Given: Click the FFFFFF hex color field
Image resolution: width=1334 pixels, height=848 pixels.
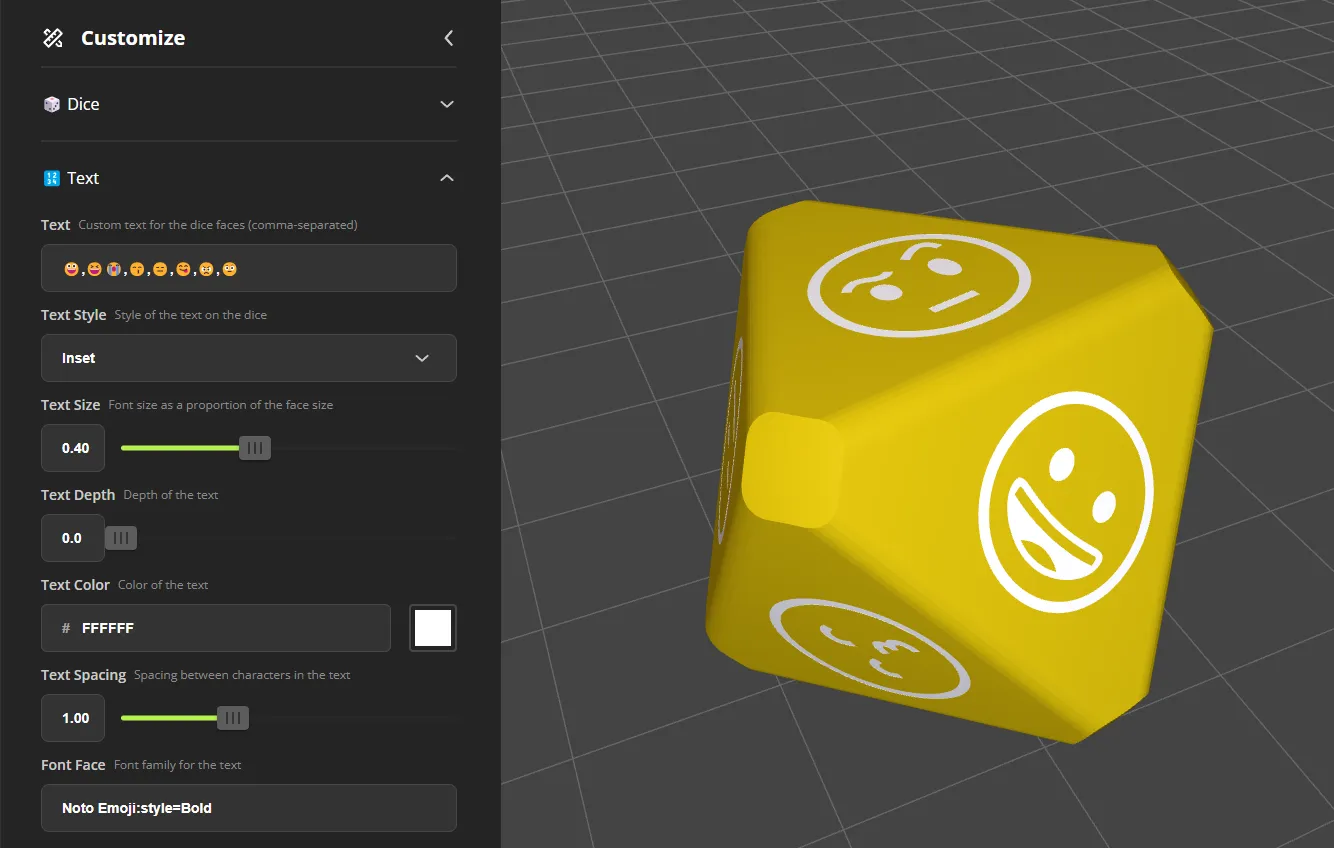Looking at the screenshot, I should (x=215, y=628).
